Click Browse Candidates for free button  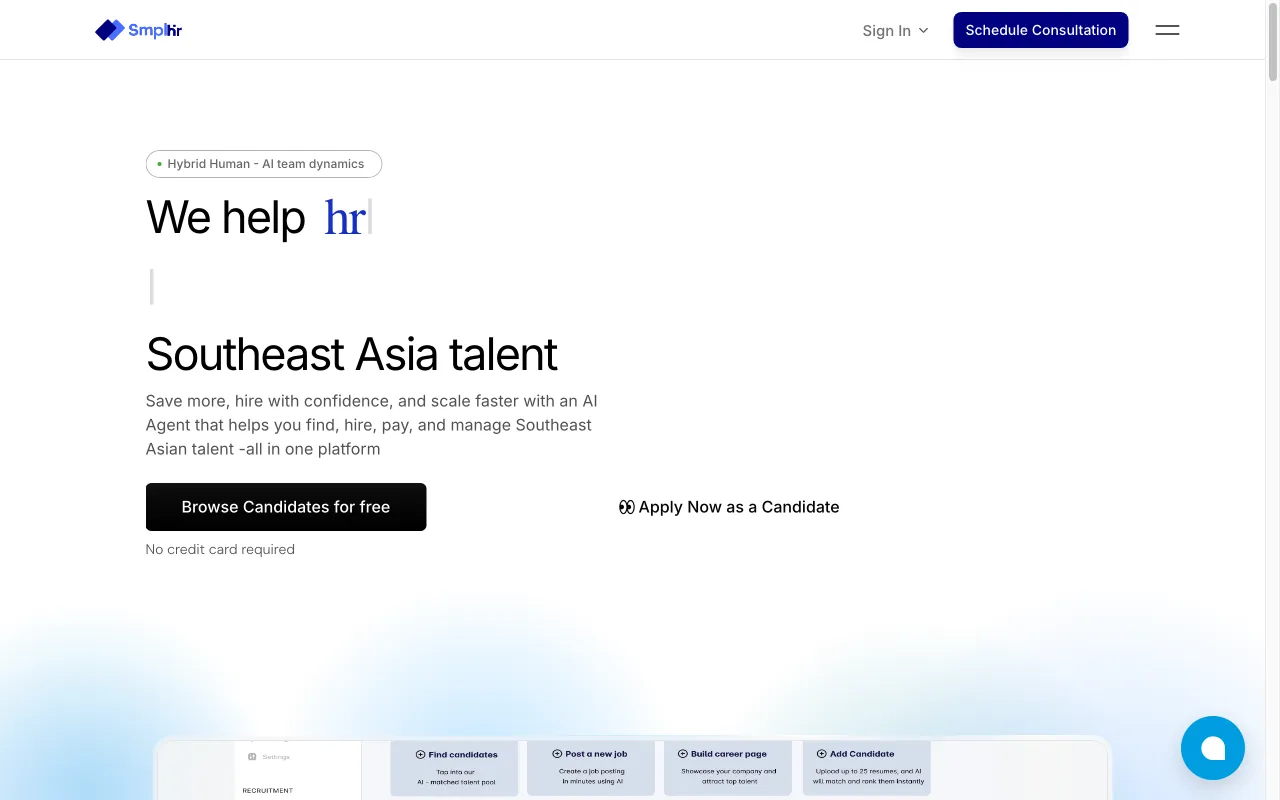[286, 507]
